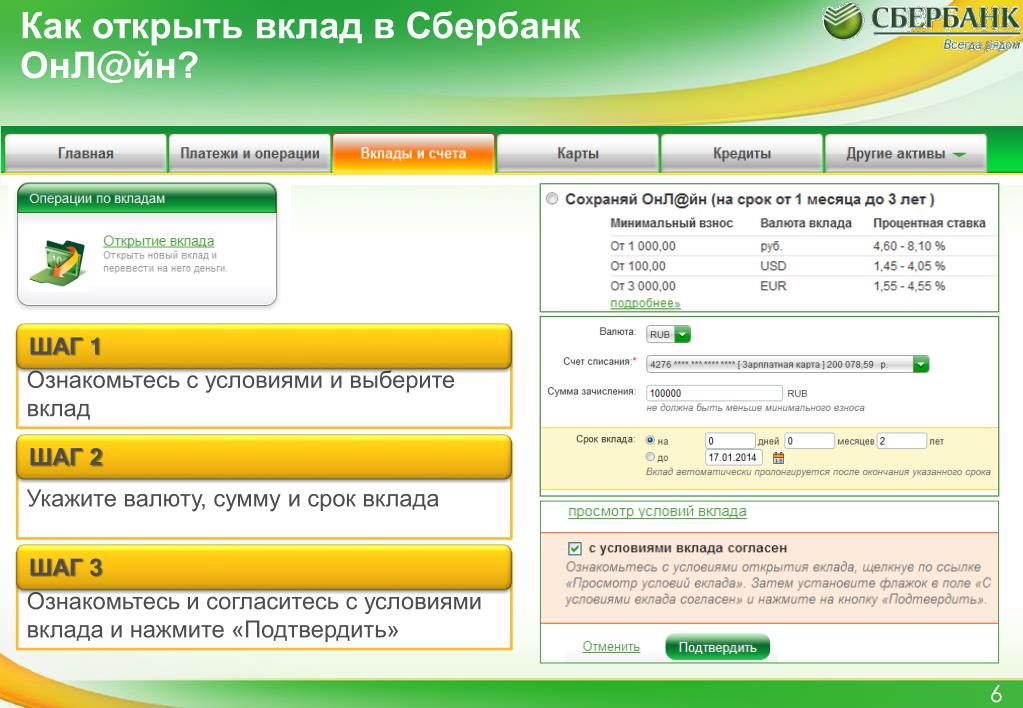This screenshot has width=1023, height=708.
Task: Select the Сохраняй ОнЛ@йн deposit radio button
Action: (x=552, y=200)
